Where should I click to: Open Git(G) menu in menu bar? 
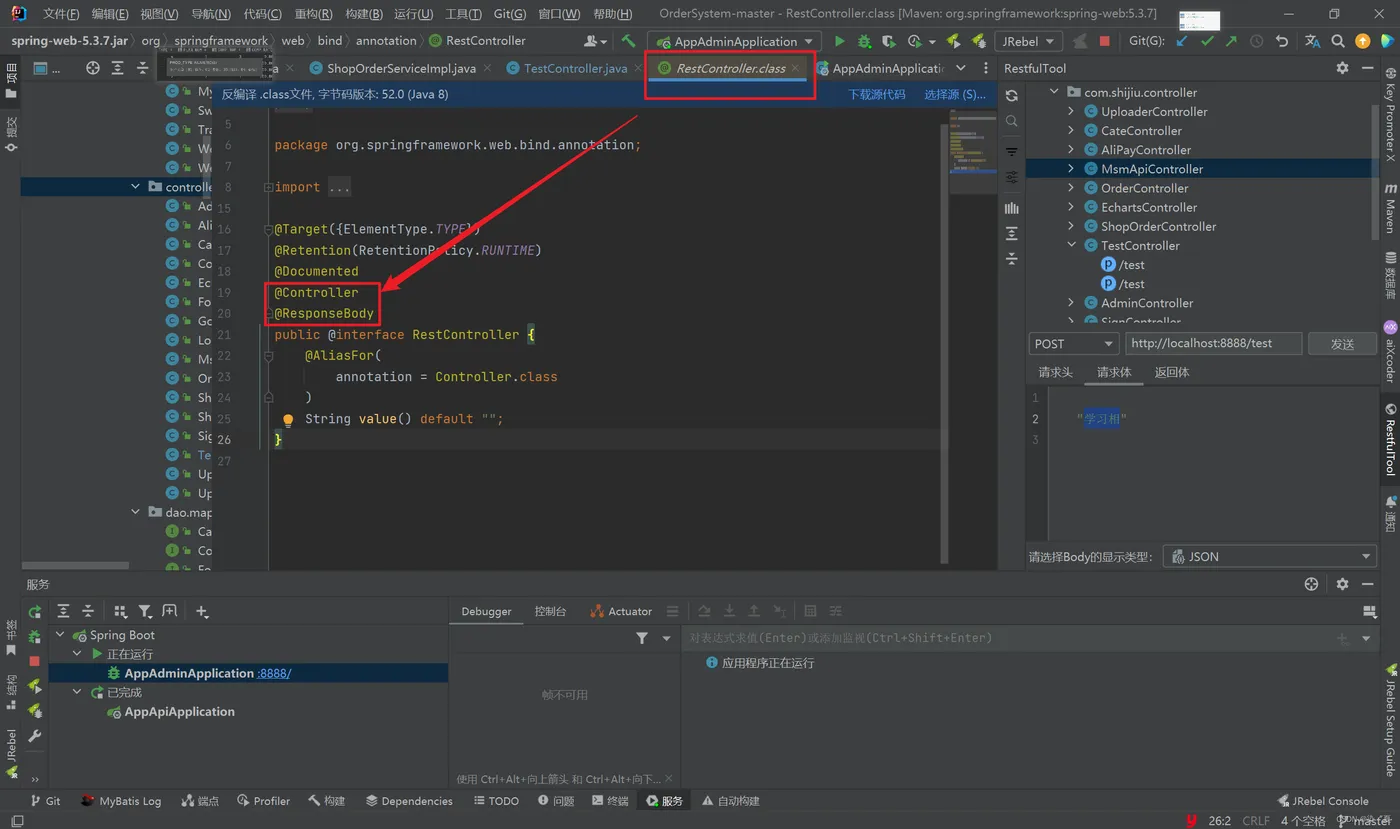[x=509, y=14]
